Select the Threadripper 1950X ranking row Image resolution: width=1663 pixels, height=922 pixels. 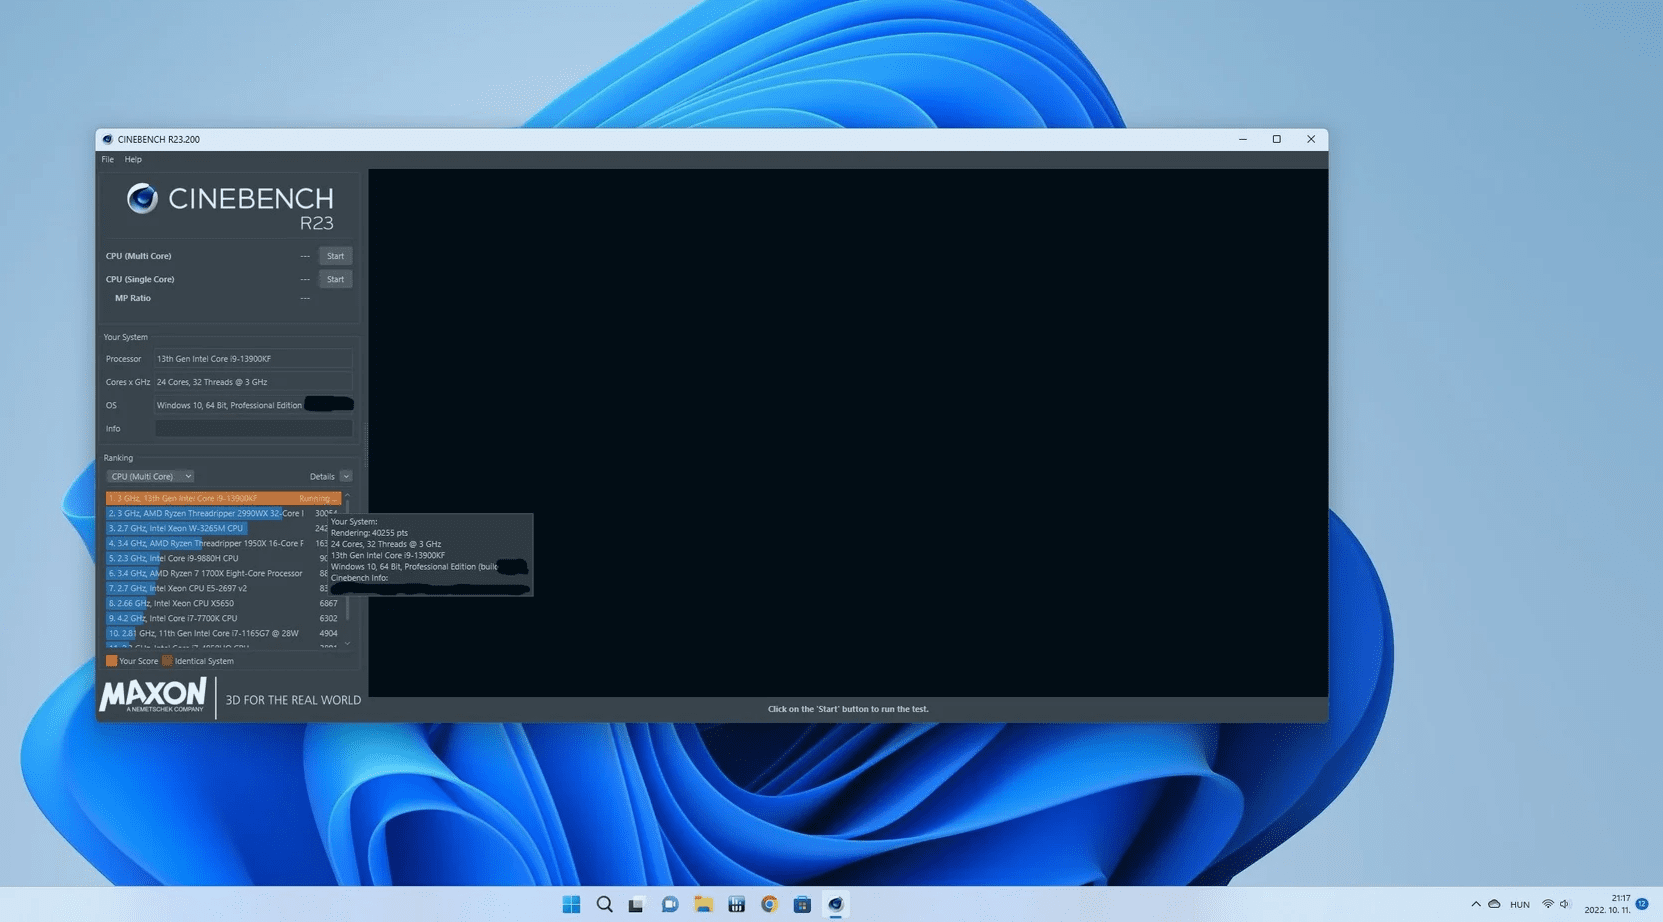[x=223, y=543]
